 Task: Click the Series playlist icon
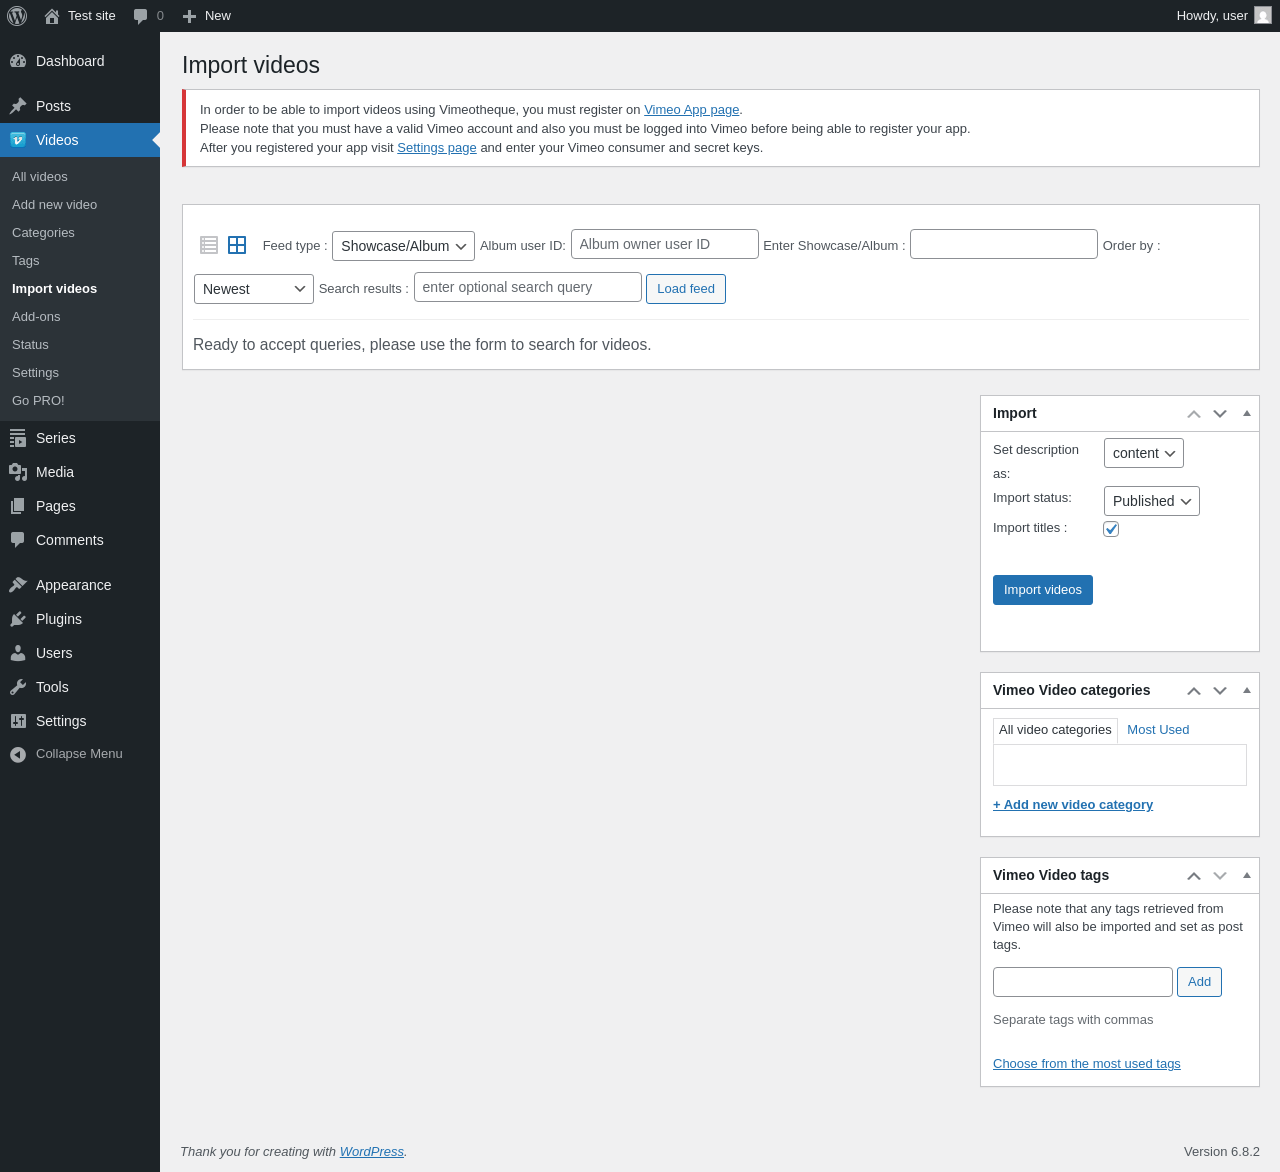18,438
